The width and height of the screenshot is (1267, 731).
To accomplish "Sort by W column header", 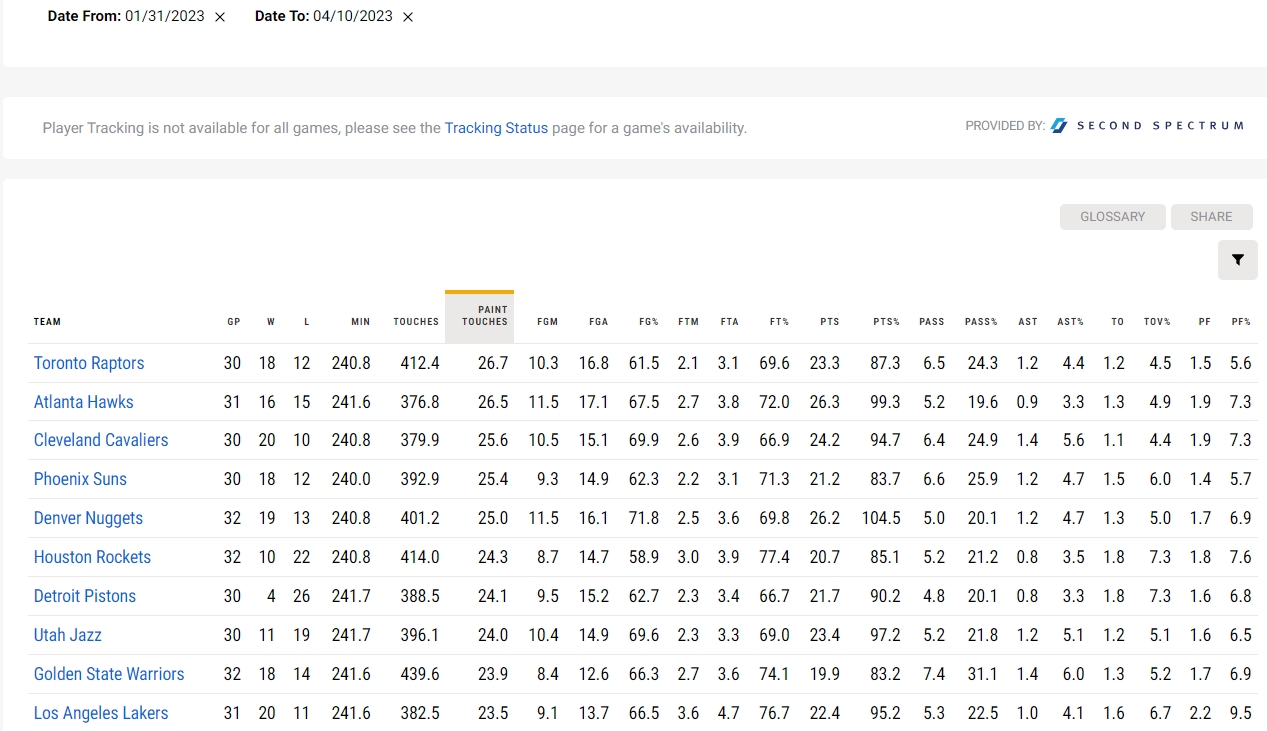I will [271, 322].
